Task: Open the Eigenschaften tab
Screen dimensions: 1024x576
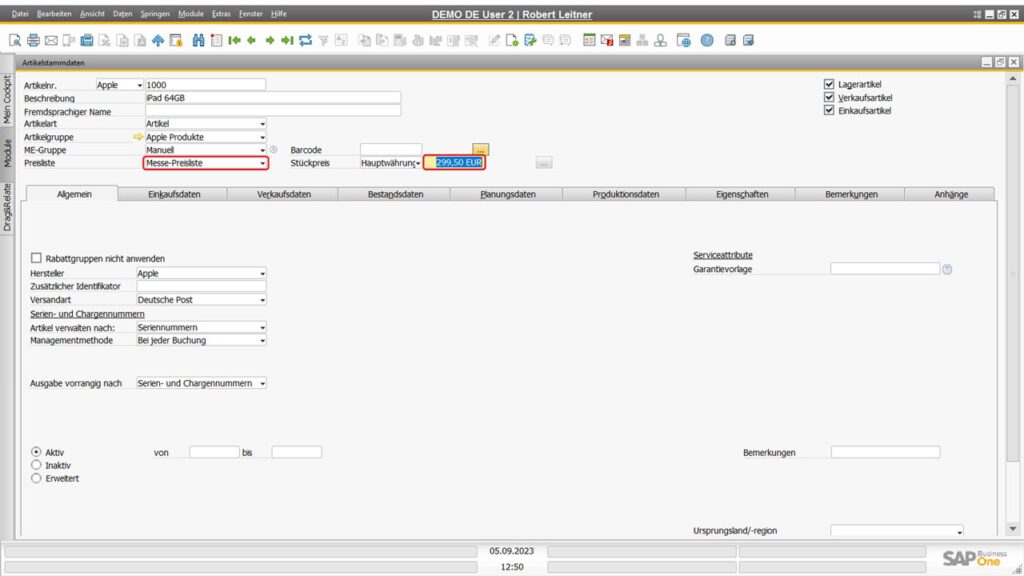Action: click(x=741, y=194)
